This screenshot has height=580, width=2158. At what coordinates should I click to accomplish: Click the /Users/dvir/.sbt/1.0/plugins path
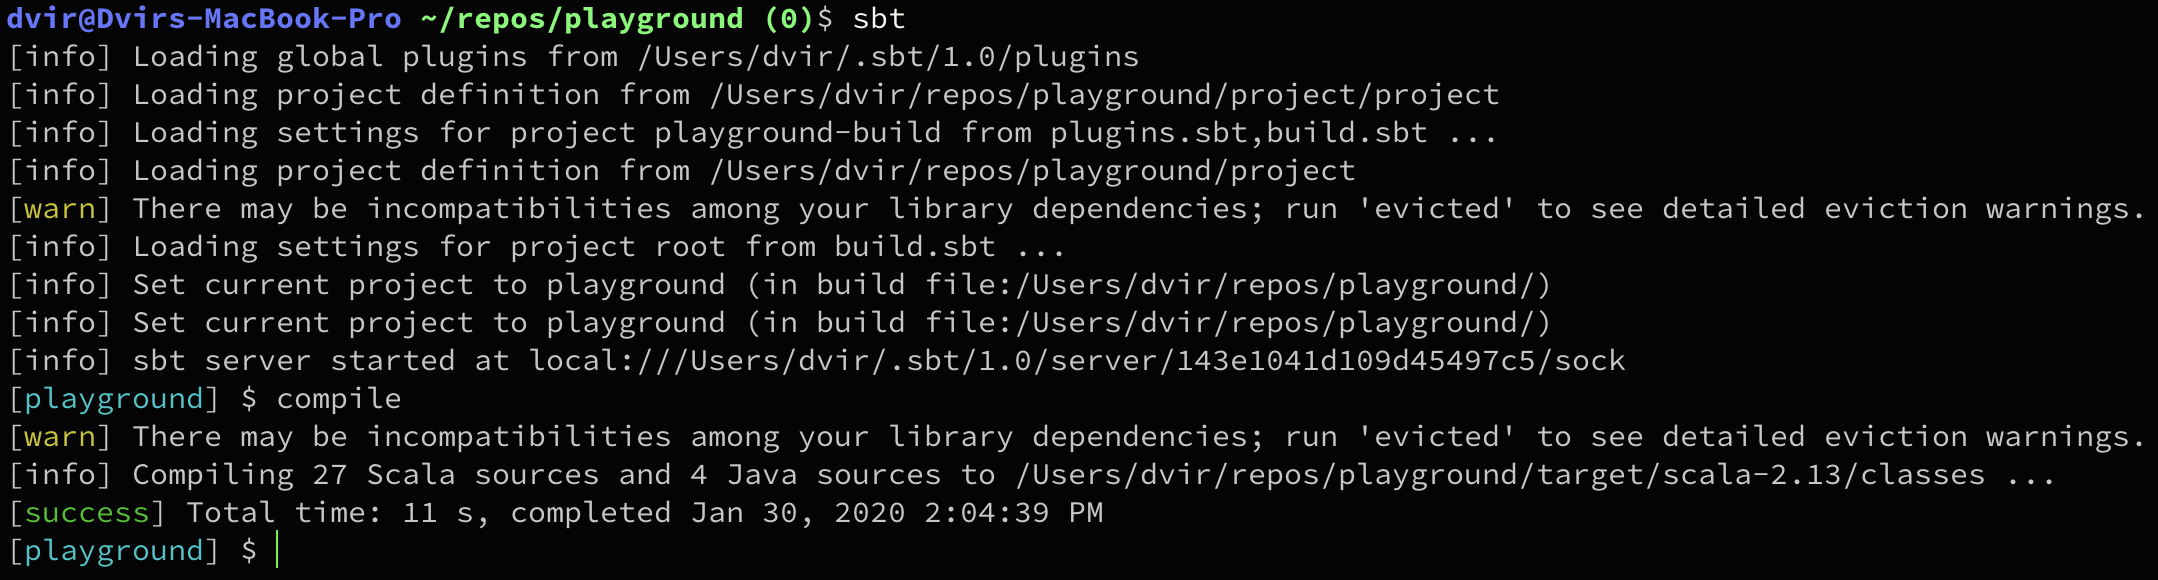888,57
